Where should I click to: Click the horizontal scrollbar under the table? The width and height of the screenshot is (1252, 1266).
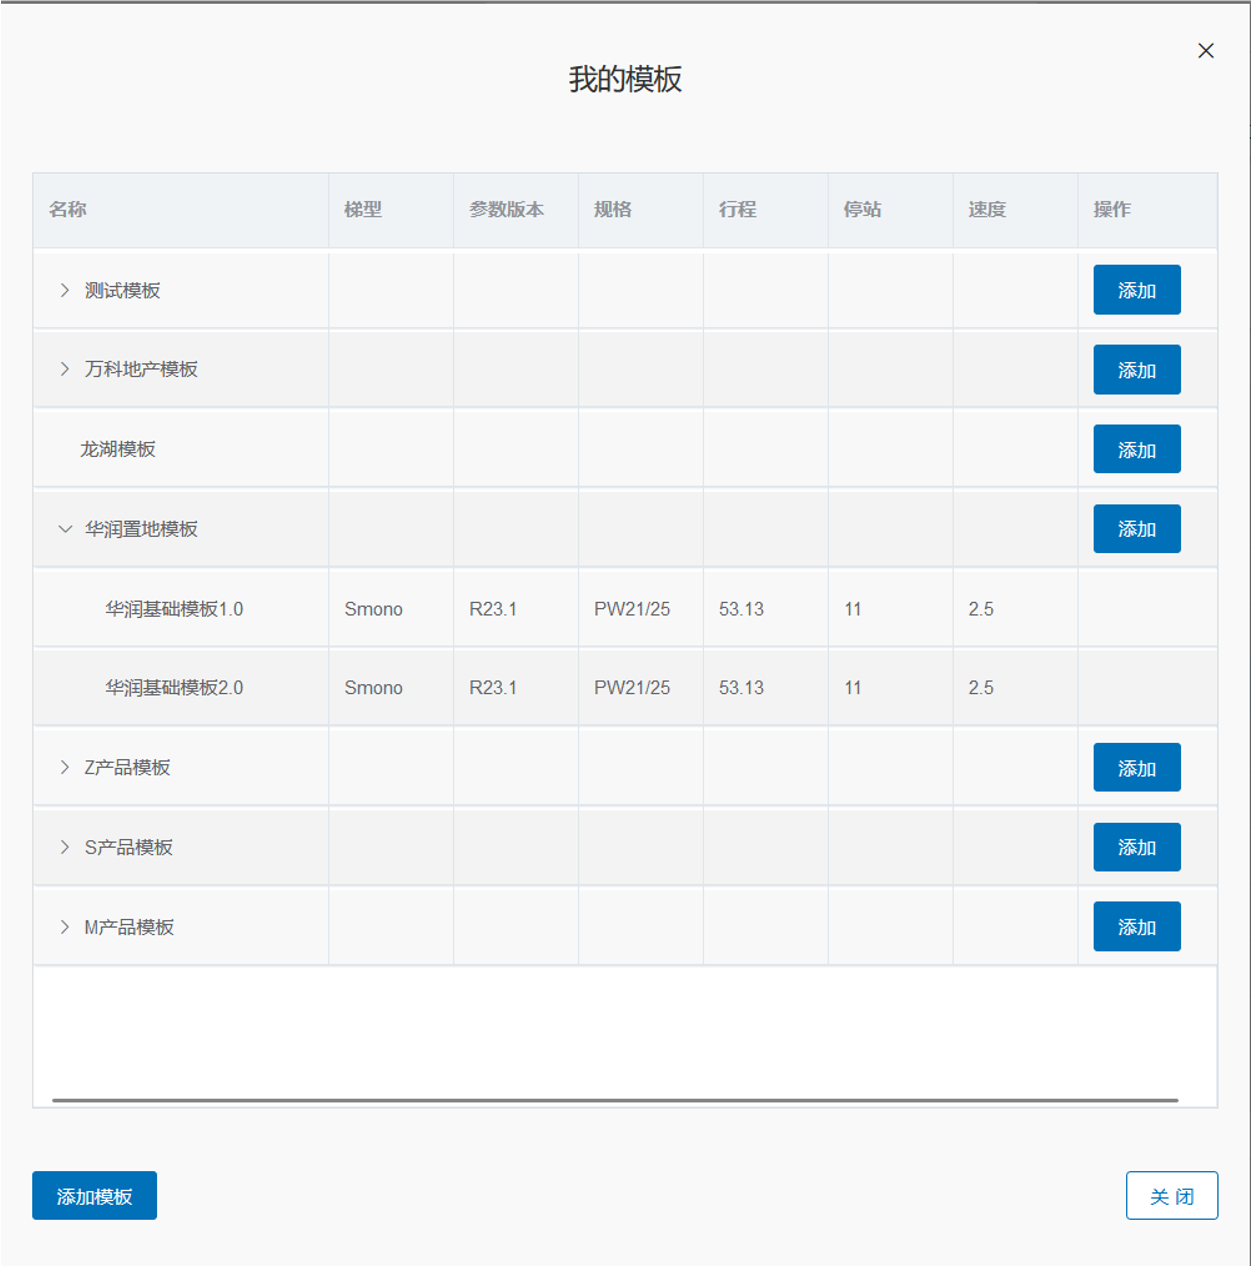click(x=615, y=1100)
